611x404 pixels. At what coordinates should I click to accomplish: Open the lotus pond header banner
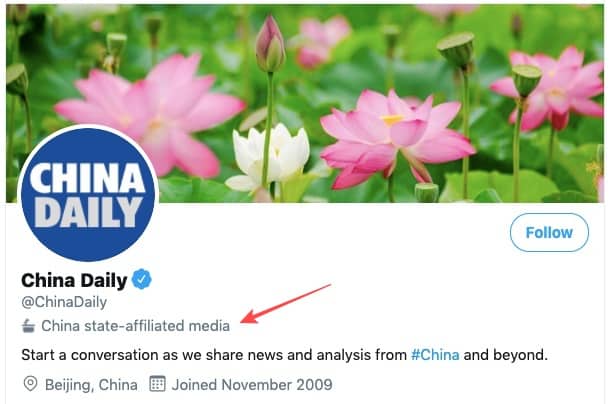coord(305,104)
